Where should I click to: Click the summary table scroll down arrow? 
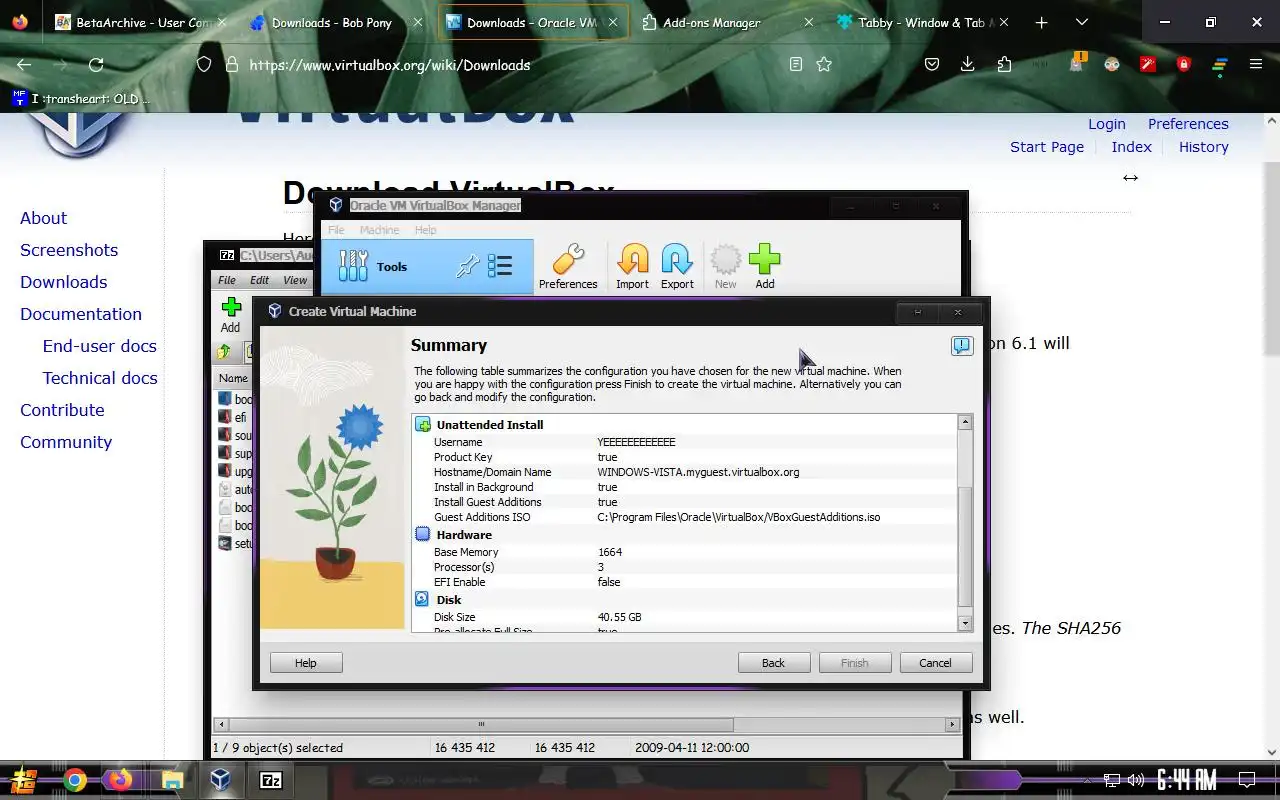[965, 623]
